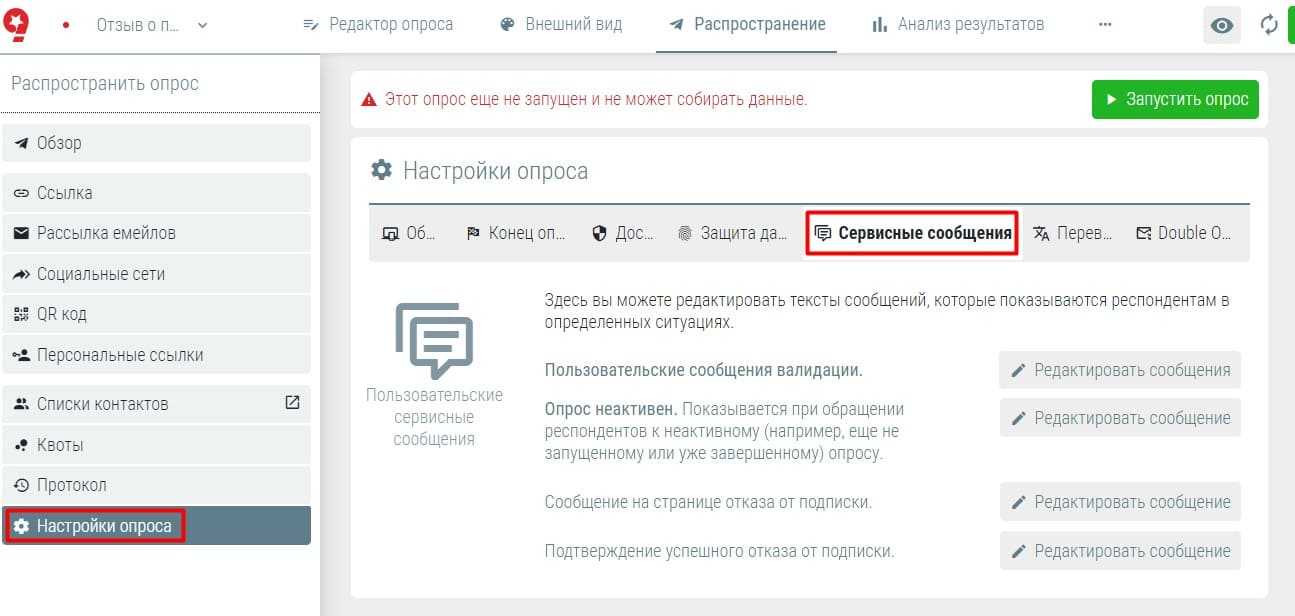Edit the Опрос неактивен message
The image size is (1295, 616).
coord(1120,418)
